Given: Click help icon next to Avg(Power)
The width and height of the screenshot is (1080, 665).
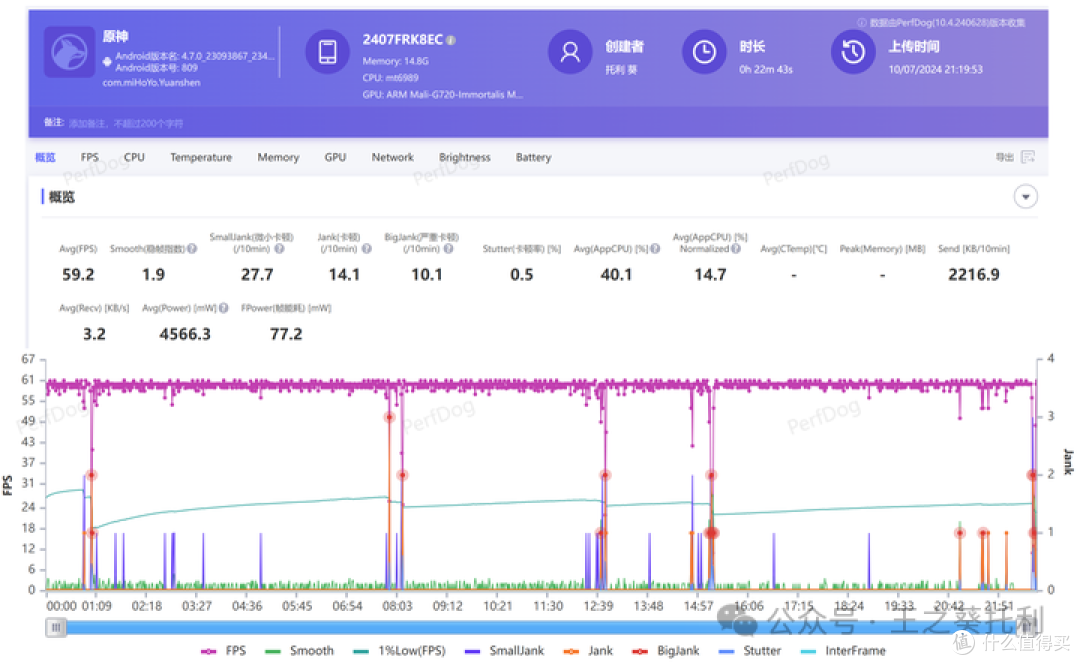Looking at the screenshot, I should tap(224, 308).
